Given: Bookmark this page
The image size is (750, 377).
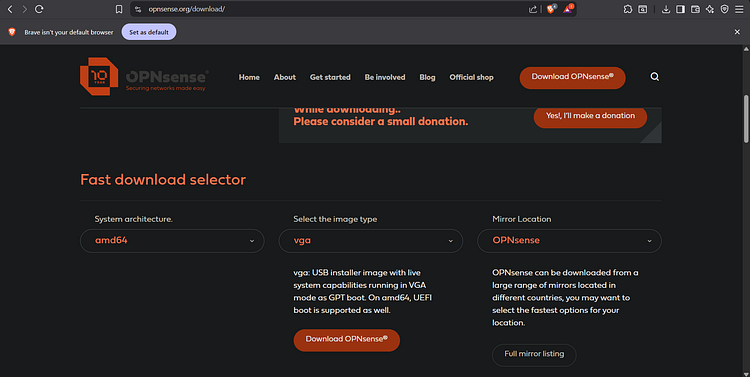Looking at the screenshot, I should [x=119, y=9].
